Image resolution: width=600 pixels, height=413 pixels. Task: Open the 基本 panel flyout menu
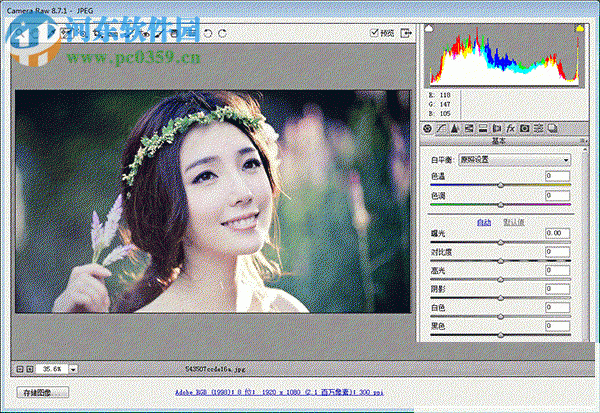[583, 141]
